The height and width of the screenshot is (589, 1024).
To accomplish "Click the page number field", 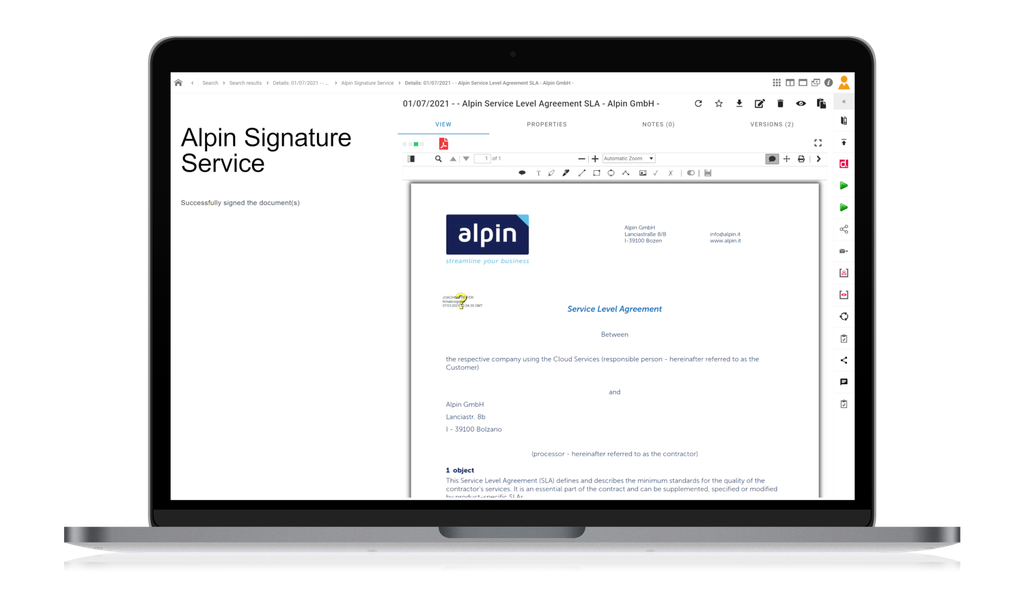I will 483,159.
